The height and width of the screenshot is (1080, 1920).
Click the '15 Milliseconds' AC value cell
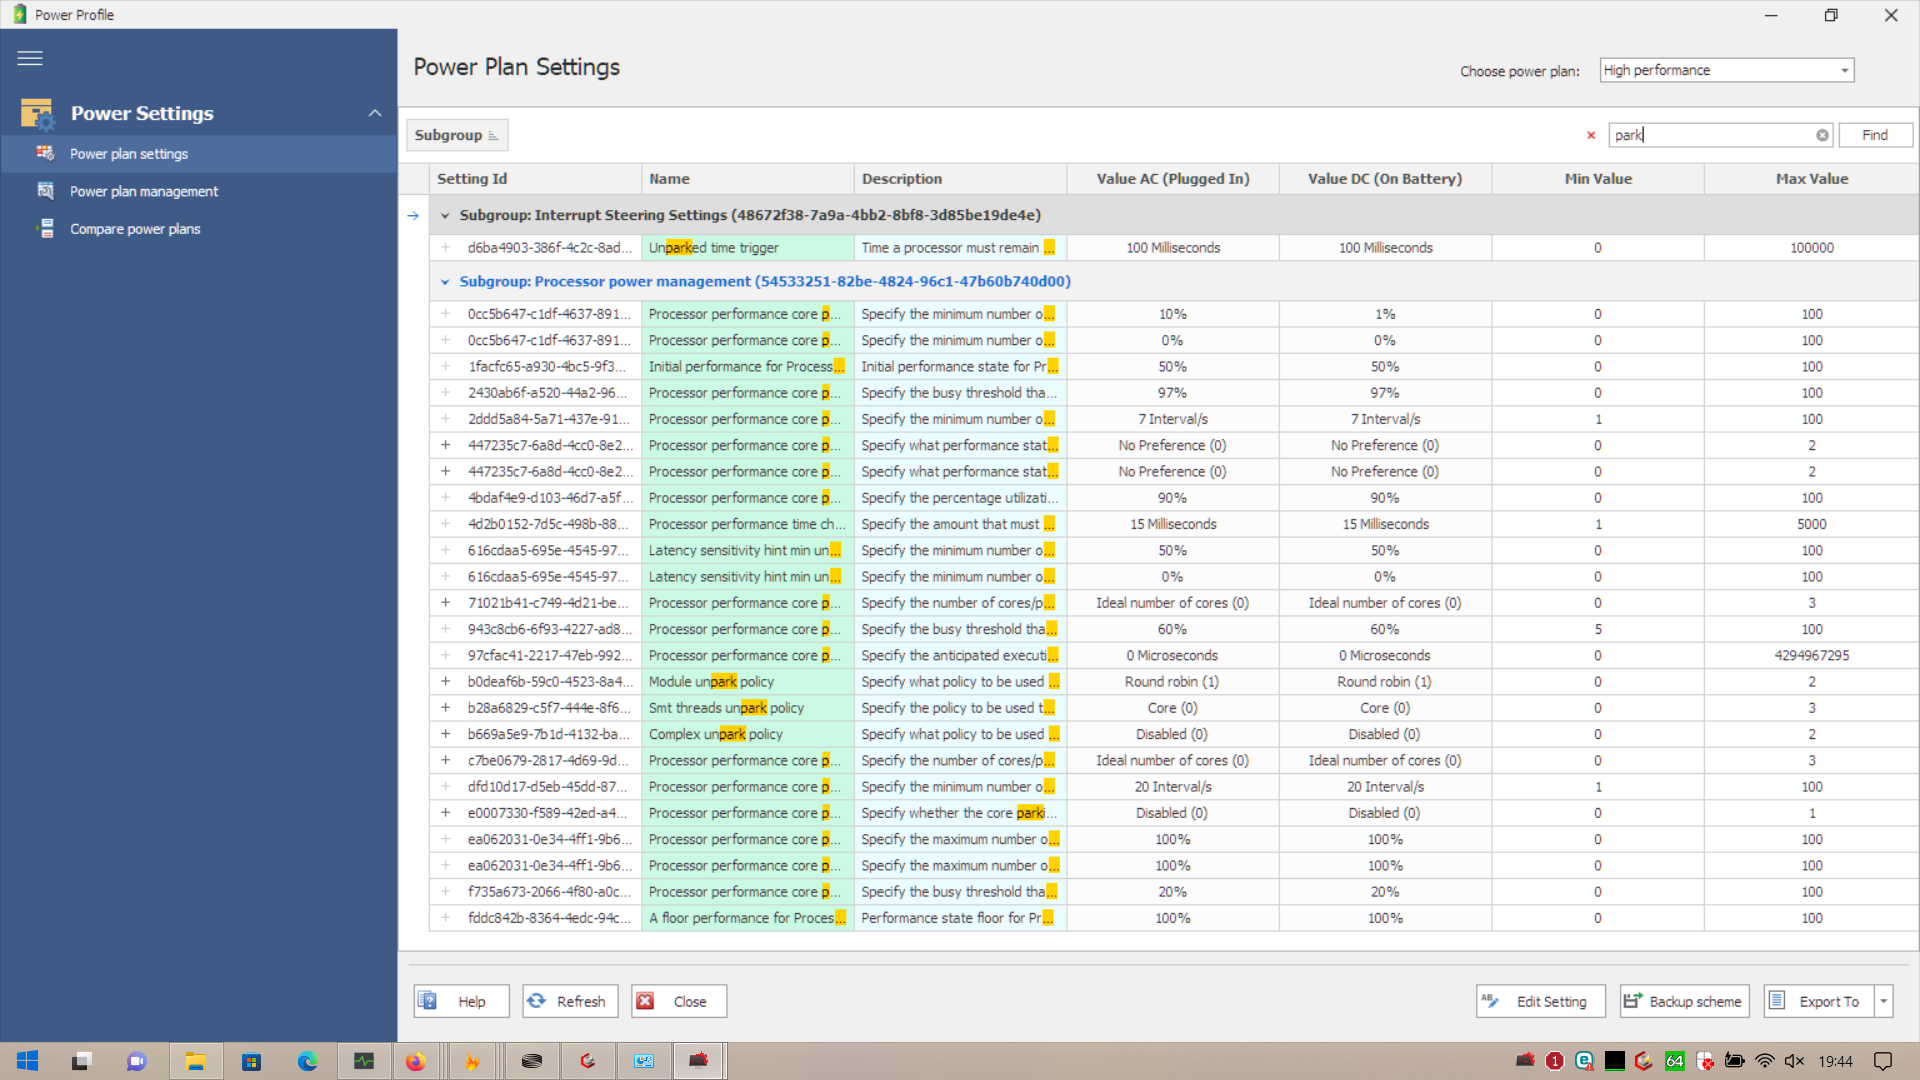pos(1172,524)
